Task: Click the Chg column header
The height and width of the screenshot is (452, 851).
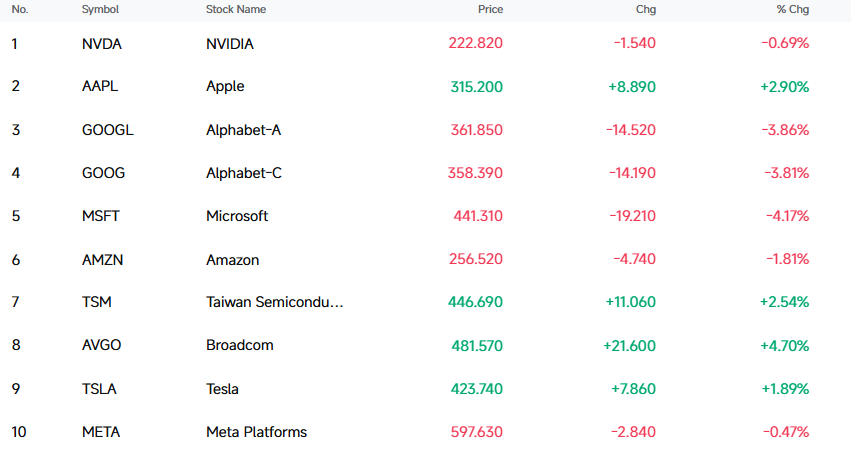Action: [646, 9]
